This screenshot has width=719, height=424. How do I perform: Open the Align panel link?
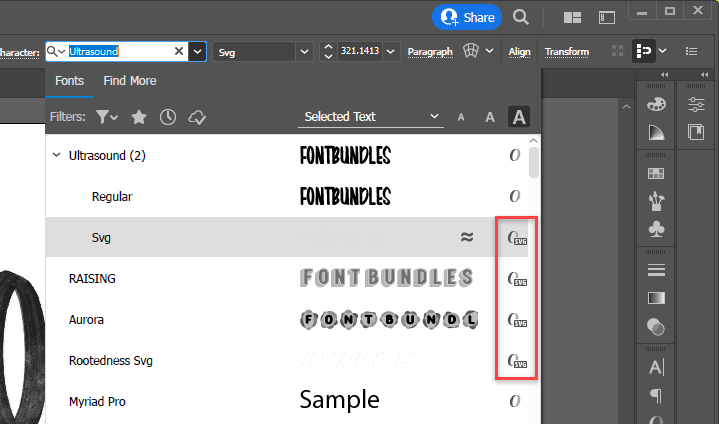click(x=519, y=52)
